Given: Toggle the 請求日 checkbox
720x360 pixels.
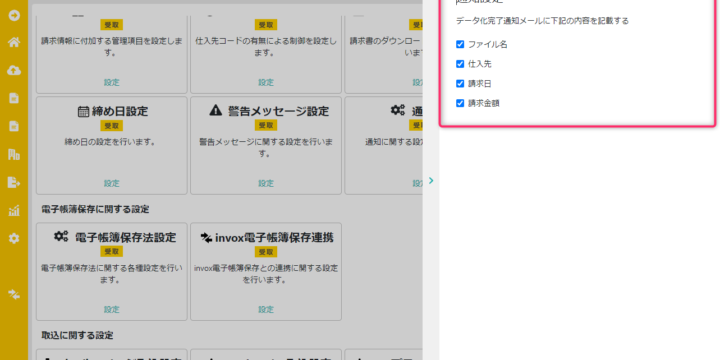Looking at the screenshot, I should click(460, 84).
